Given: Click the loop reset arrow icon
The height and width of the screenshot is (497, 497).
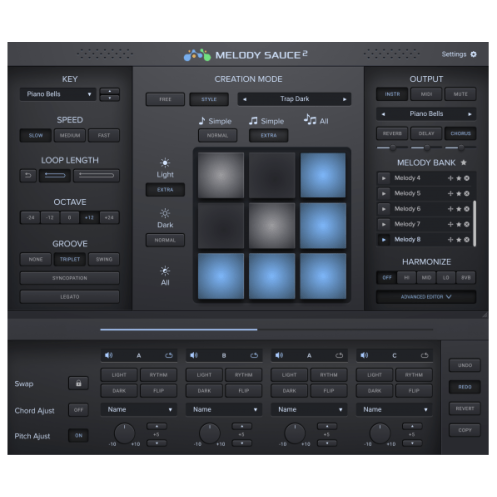Looking at the screenshot, I should pos(28,175).
